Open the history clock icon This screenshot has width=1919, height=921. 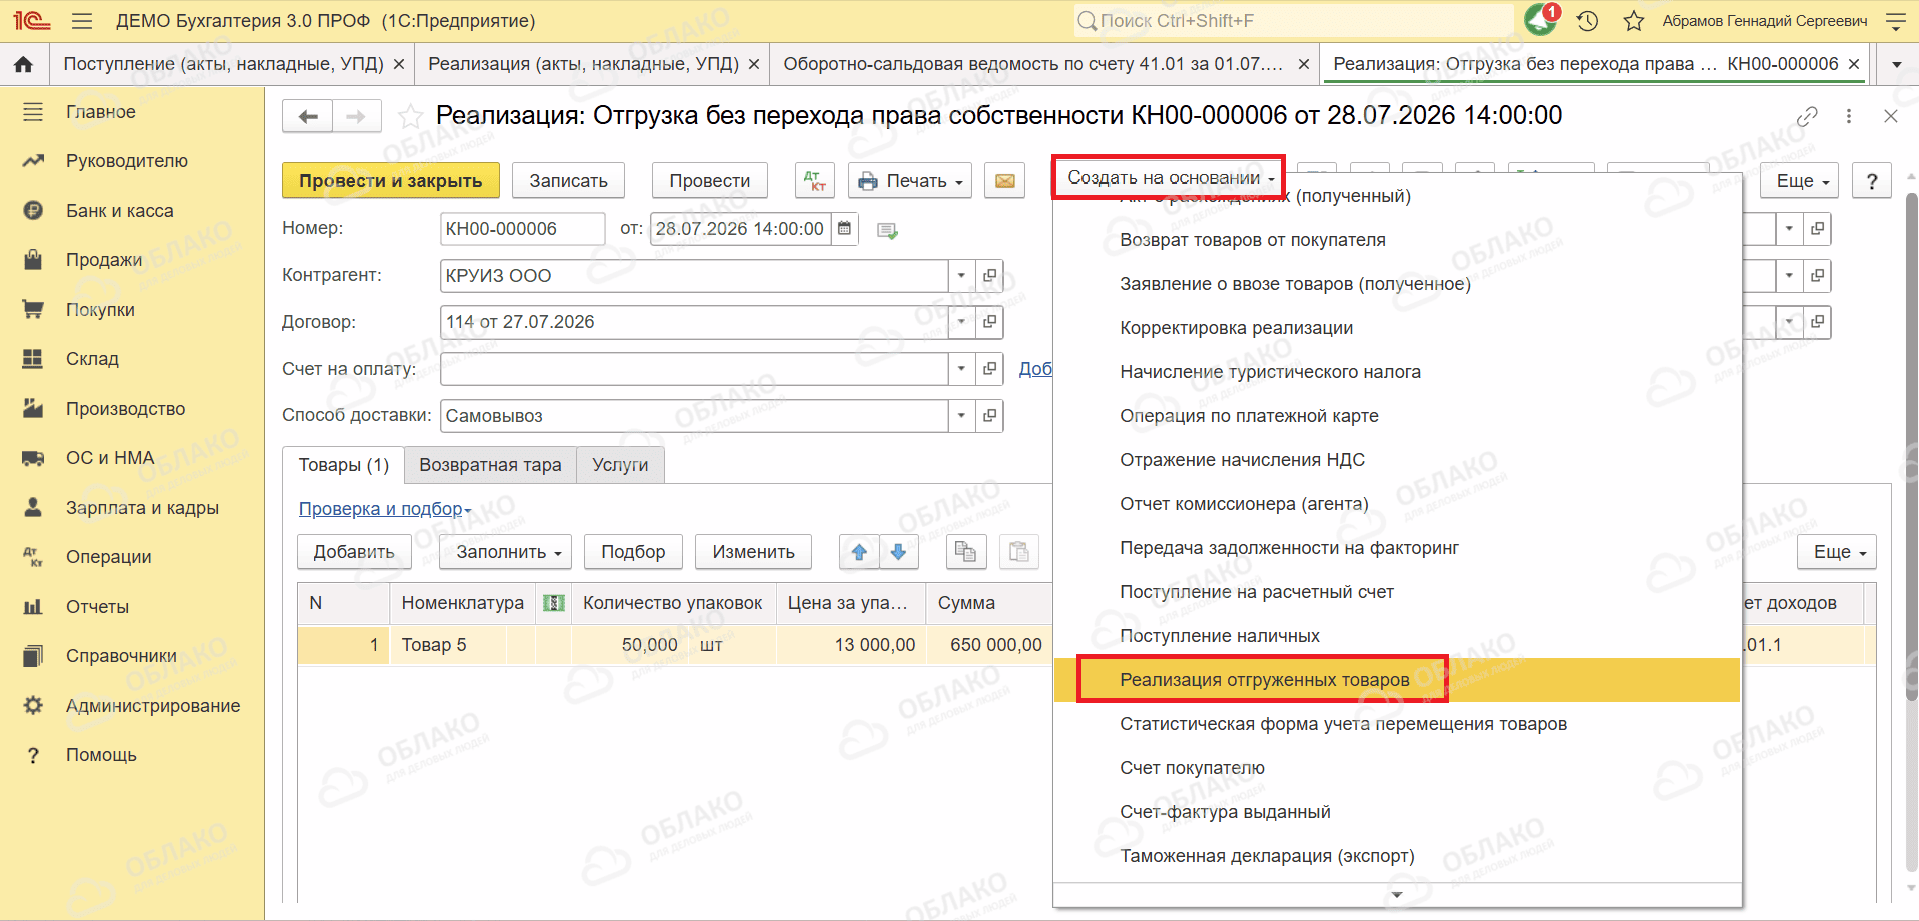pos(1587,21)
